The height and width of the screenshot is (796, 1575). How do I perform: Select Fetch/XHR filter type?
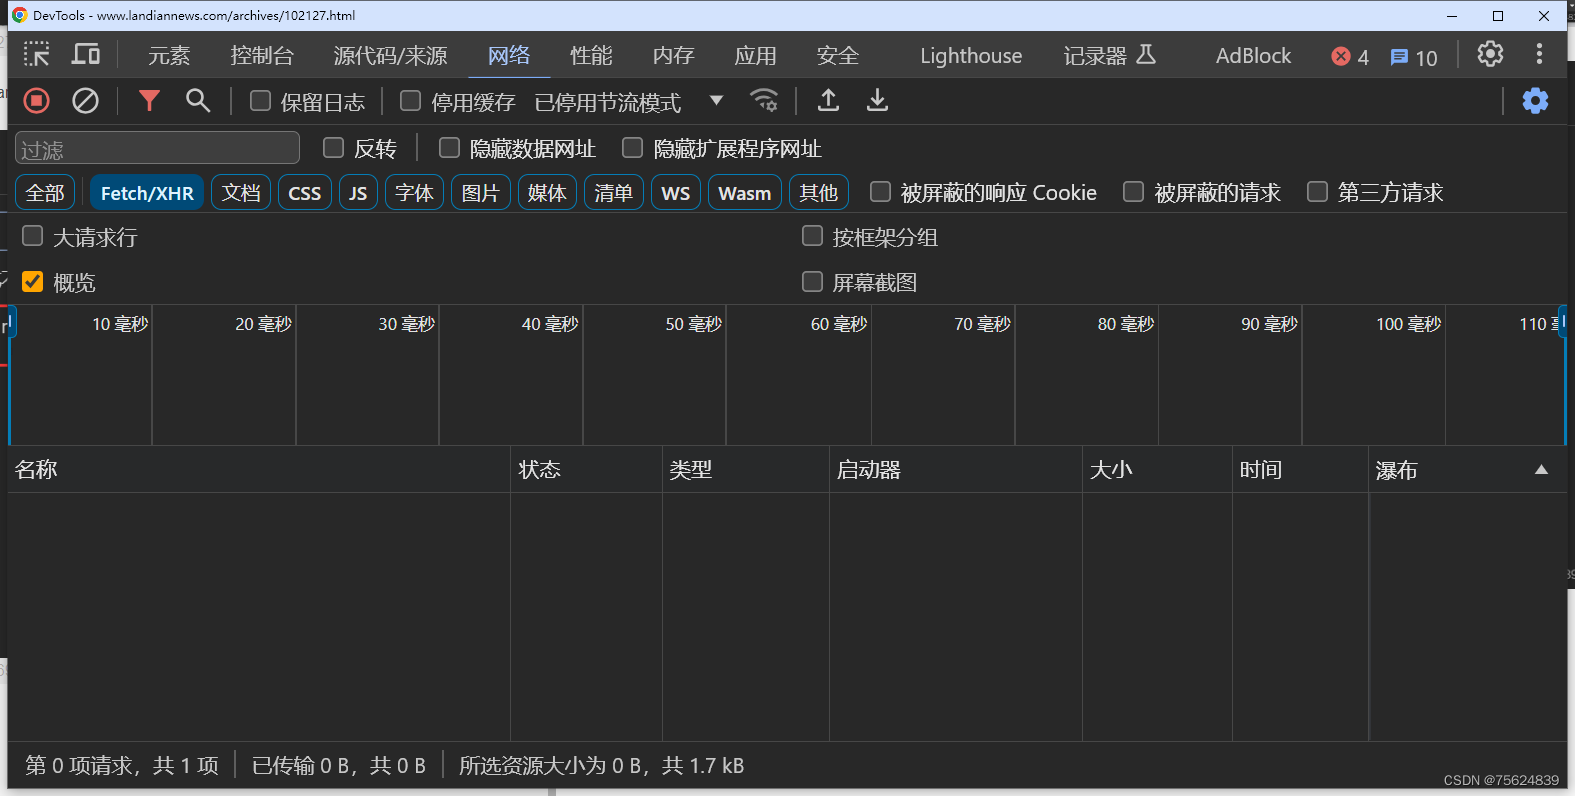(x=147, y=192)
